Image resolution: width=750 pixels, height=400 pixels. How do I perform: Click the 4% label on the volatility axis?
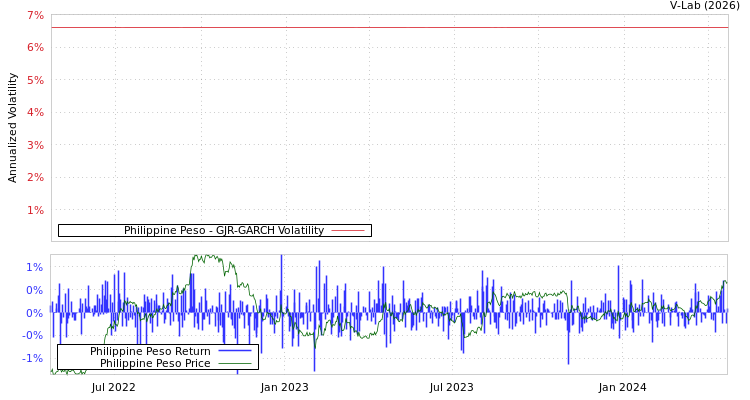tap(35, 113)
